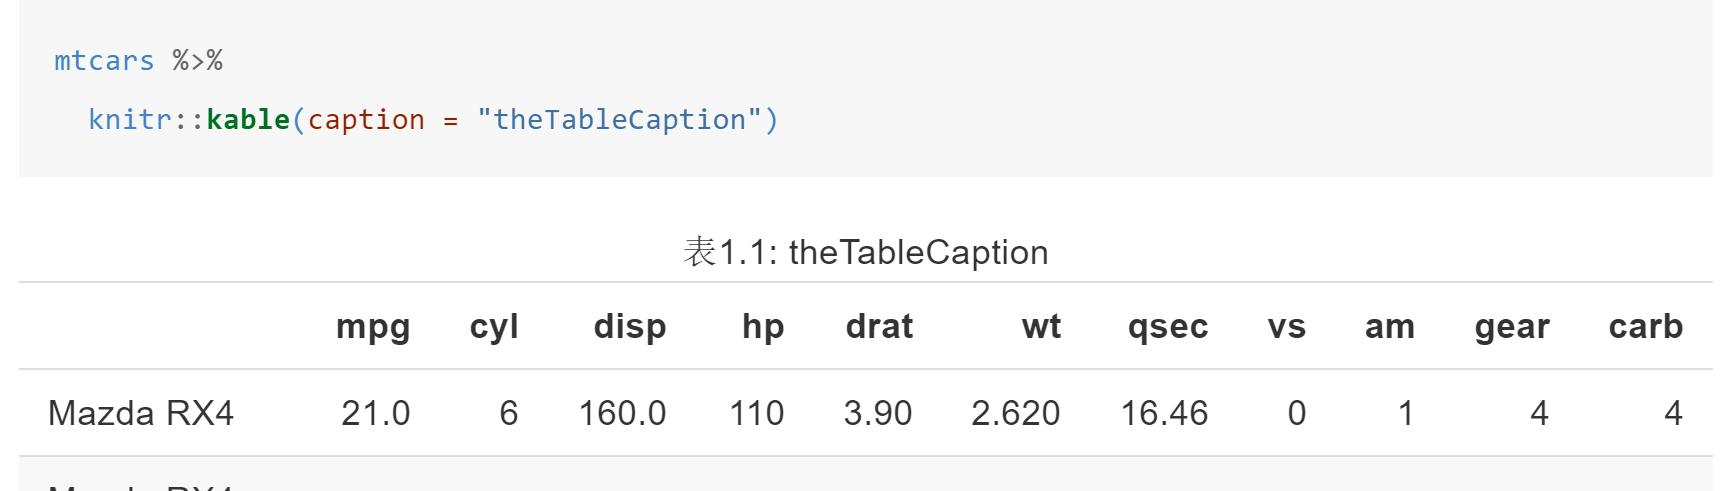
Task: Click the Mazda RX4 row label
Action: click(x=141, y=413)
